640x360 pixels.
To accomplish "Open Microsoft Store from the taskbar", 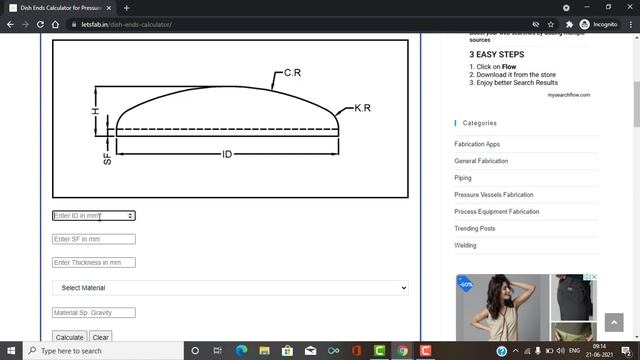I will tap(287, 351).
